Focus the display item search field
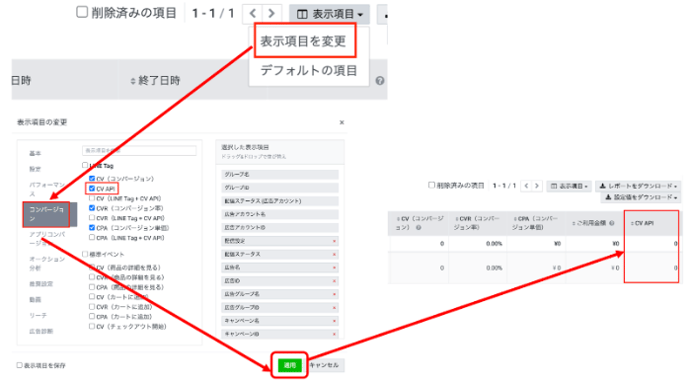 pos(139,150)
